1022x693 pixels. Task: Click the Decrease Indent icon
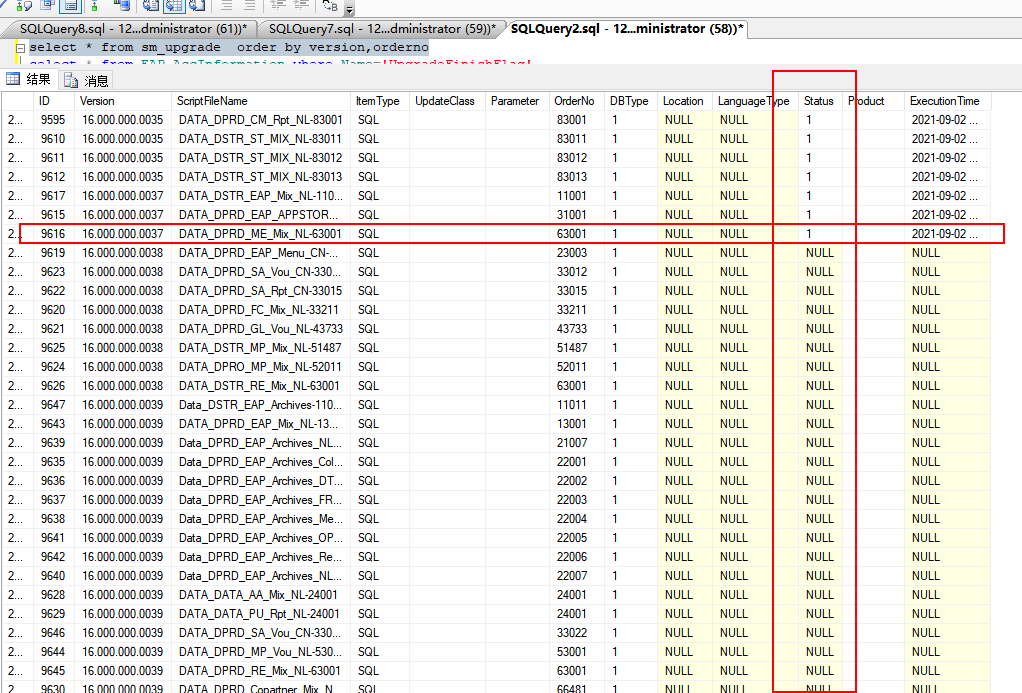[278, 5]
